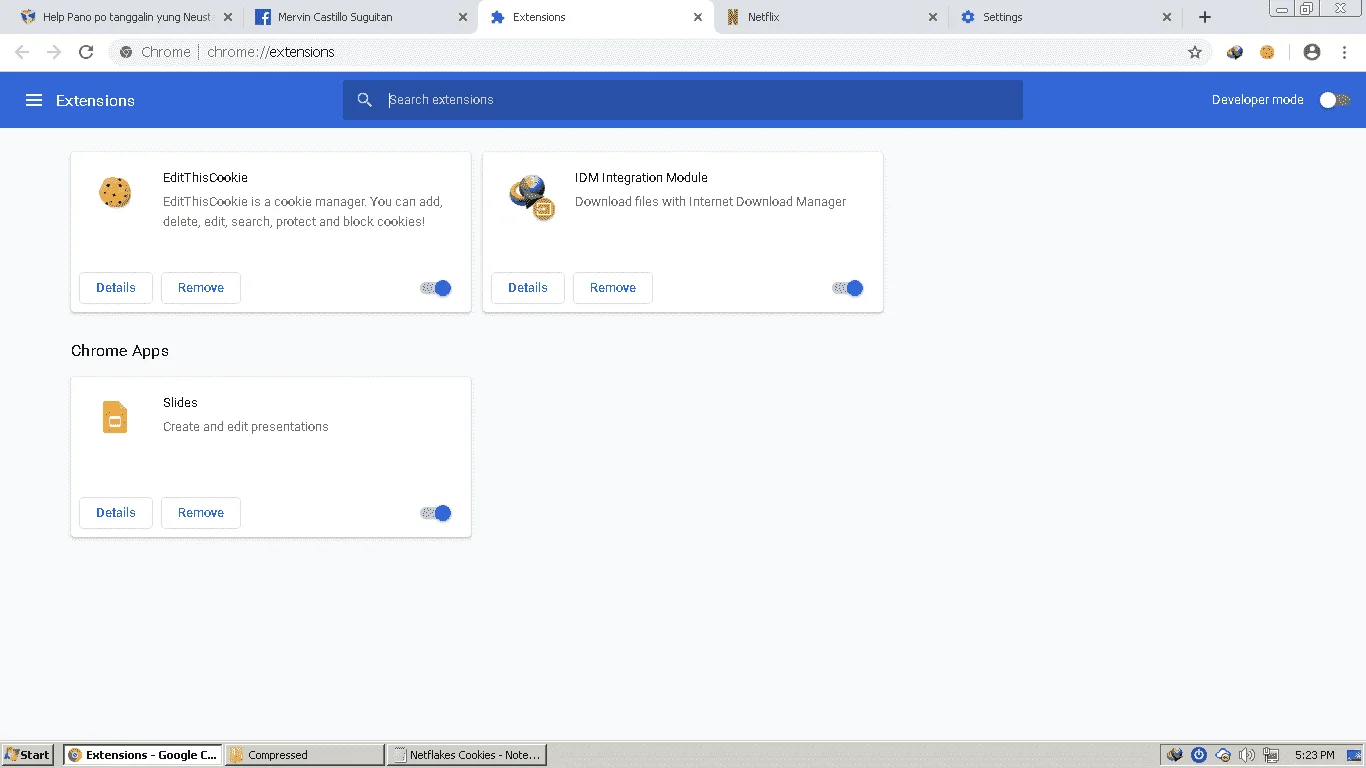Close the Extensions tab

pos(697,17)
